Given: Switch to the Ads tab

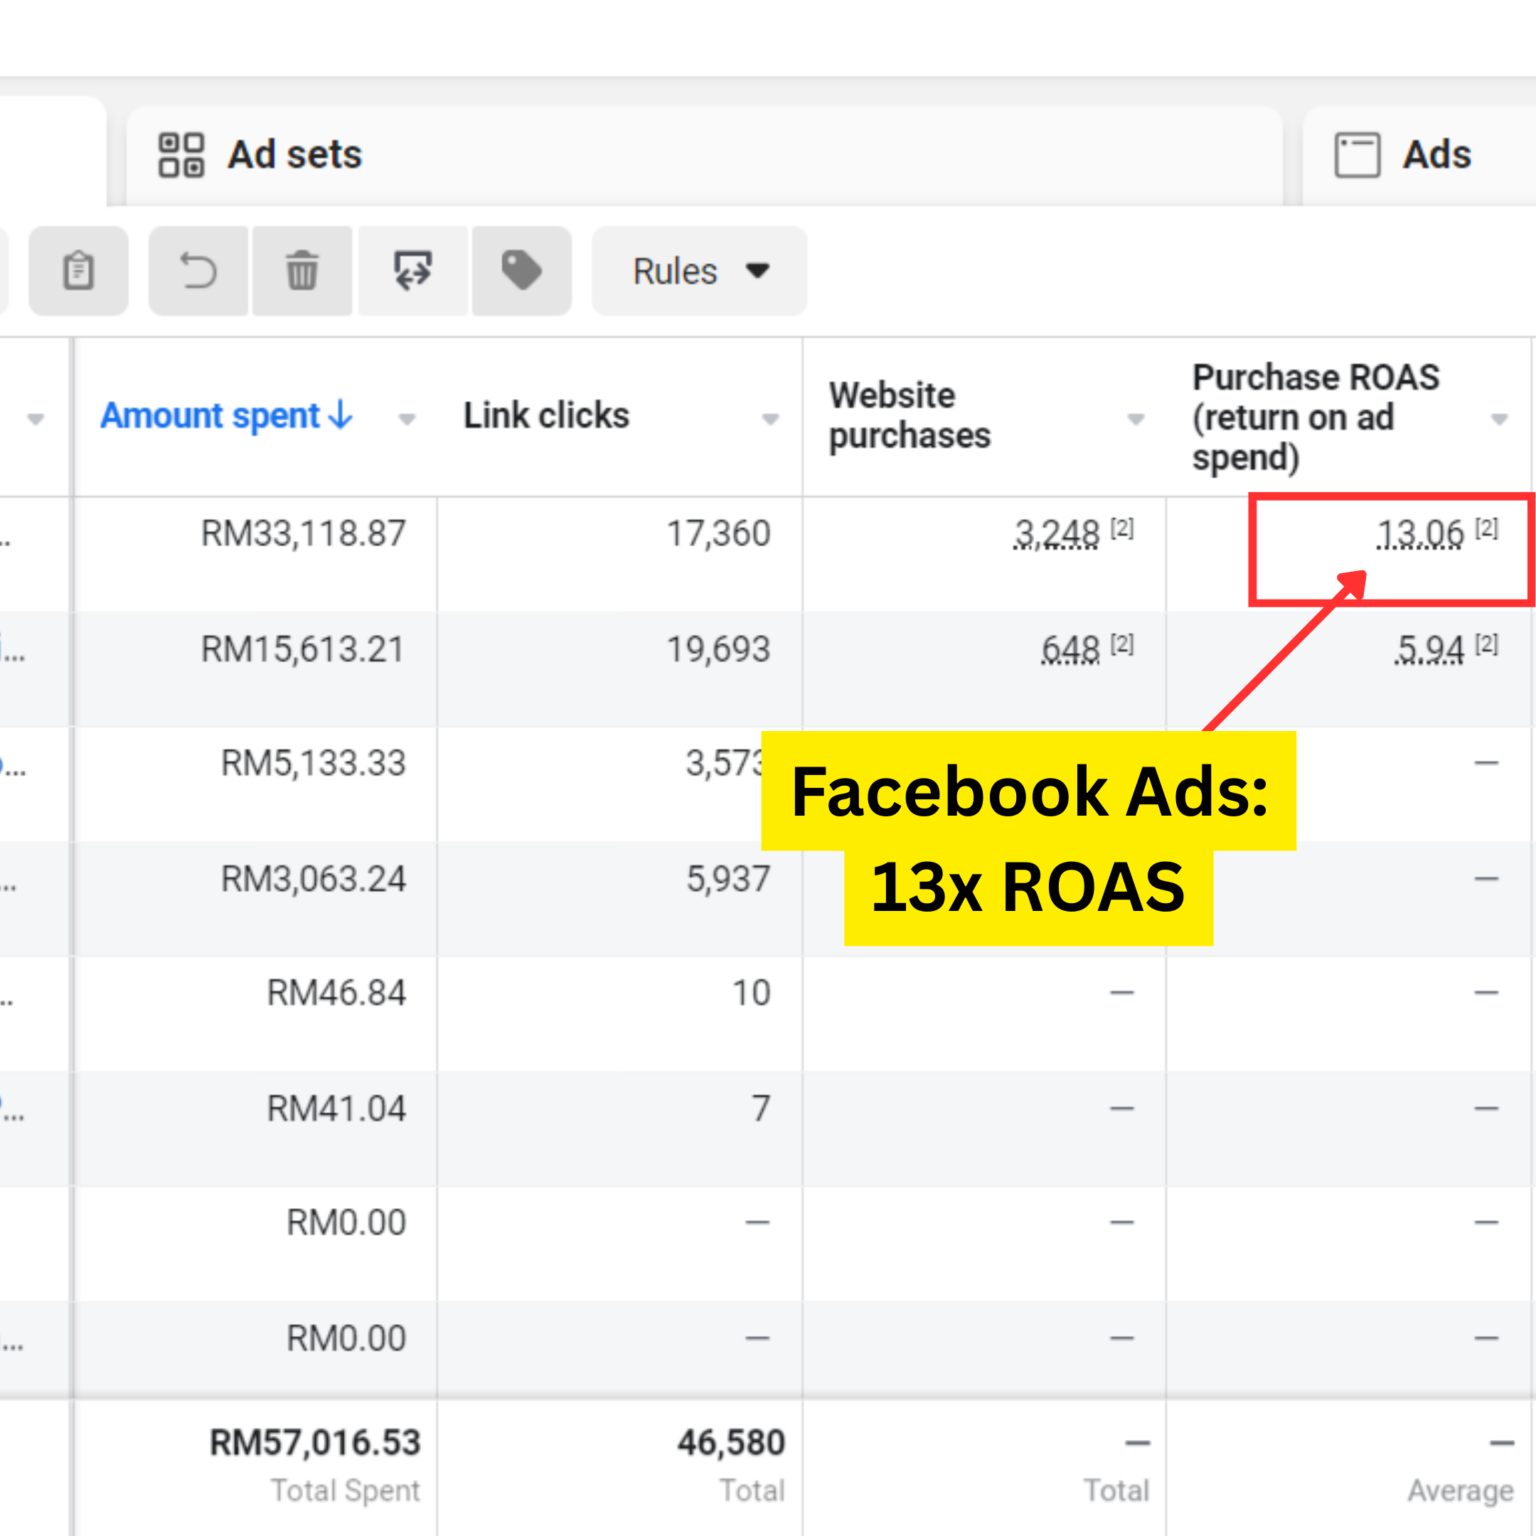Looking at the screenshot, I should [1436, 155].
